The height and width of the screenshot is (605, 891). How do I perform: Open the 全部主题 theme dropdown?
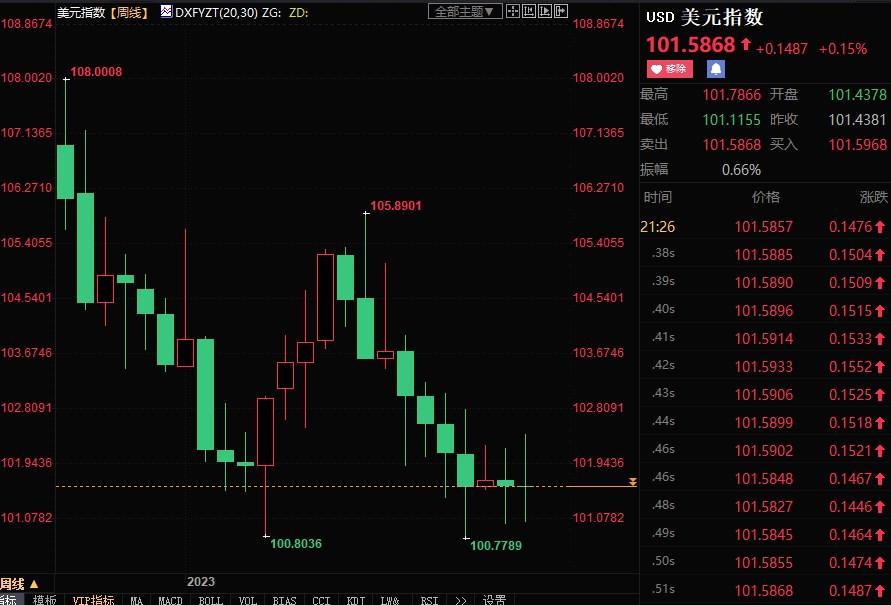point(464,11)
